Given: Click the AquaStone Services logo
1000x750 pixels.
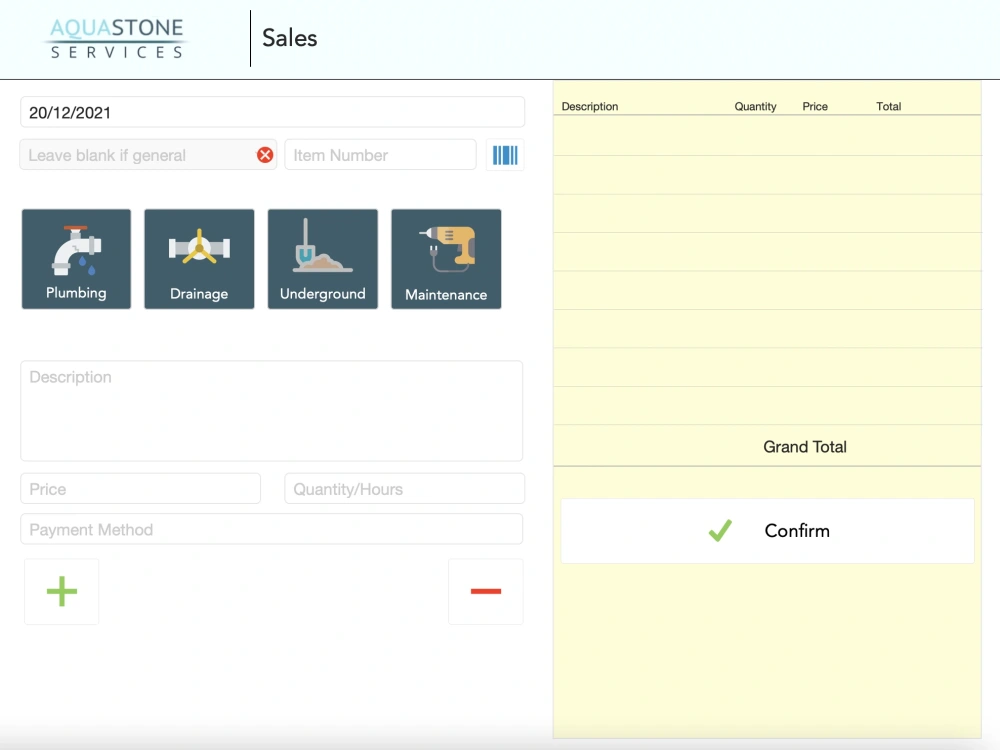Looking at the screenshot, I should click(x=115, y=38).
